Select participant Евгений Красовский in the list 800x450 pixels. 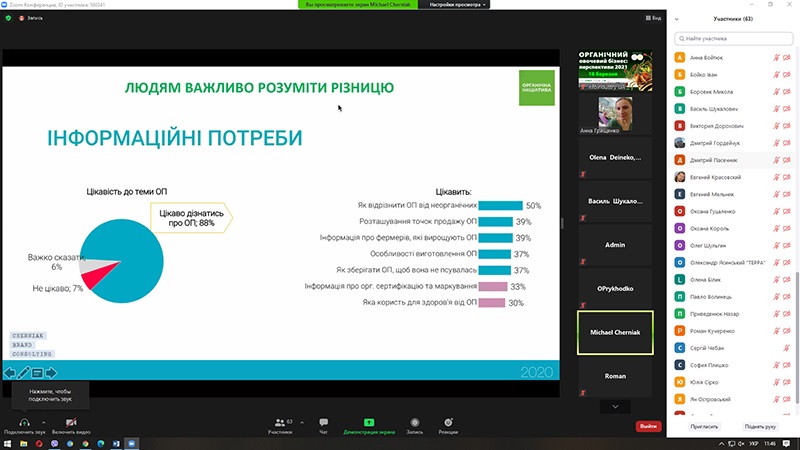[733, 177]
